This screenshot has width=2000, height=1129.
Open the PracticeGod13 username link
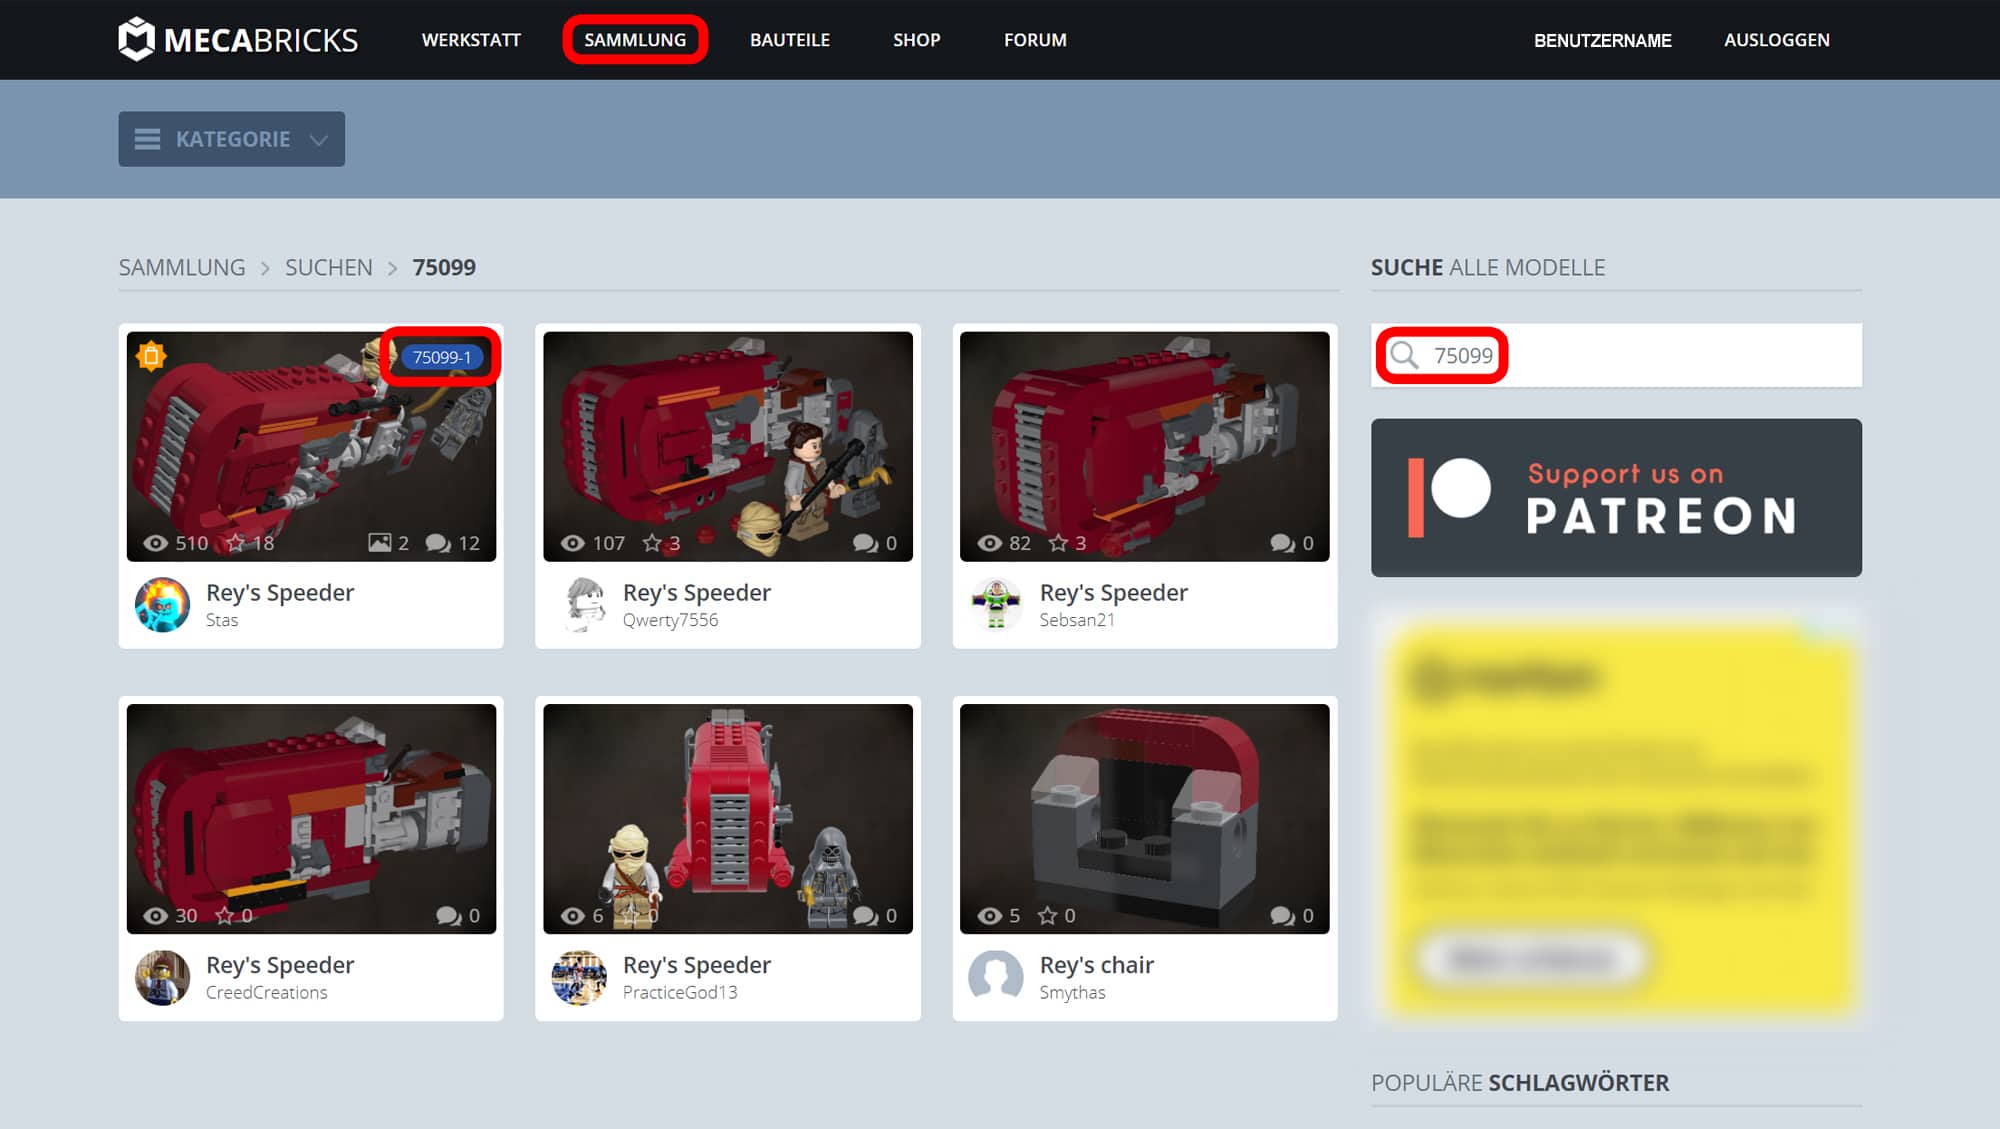point(680,993)
